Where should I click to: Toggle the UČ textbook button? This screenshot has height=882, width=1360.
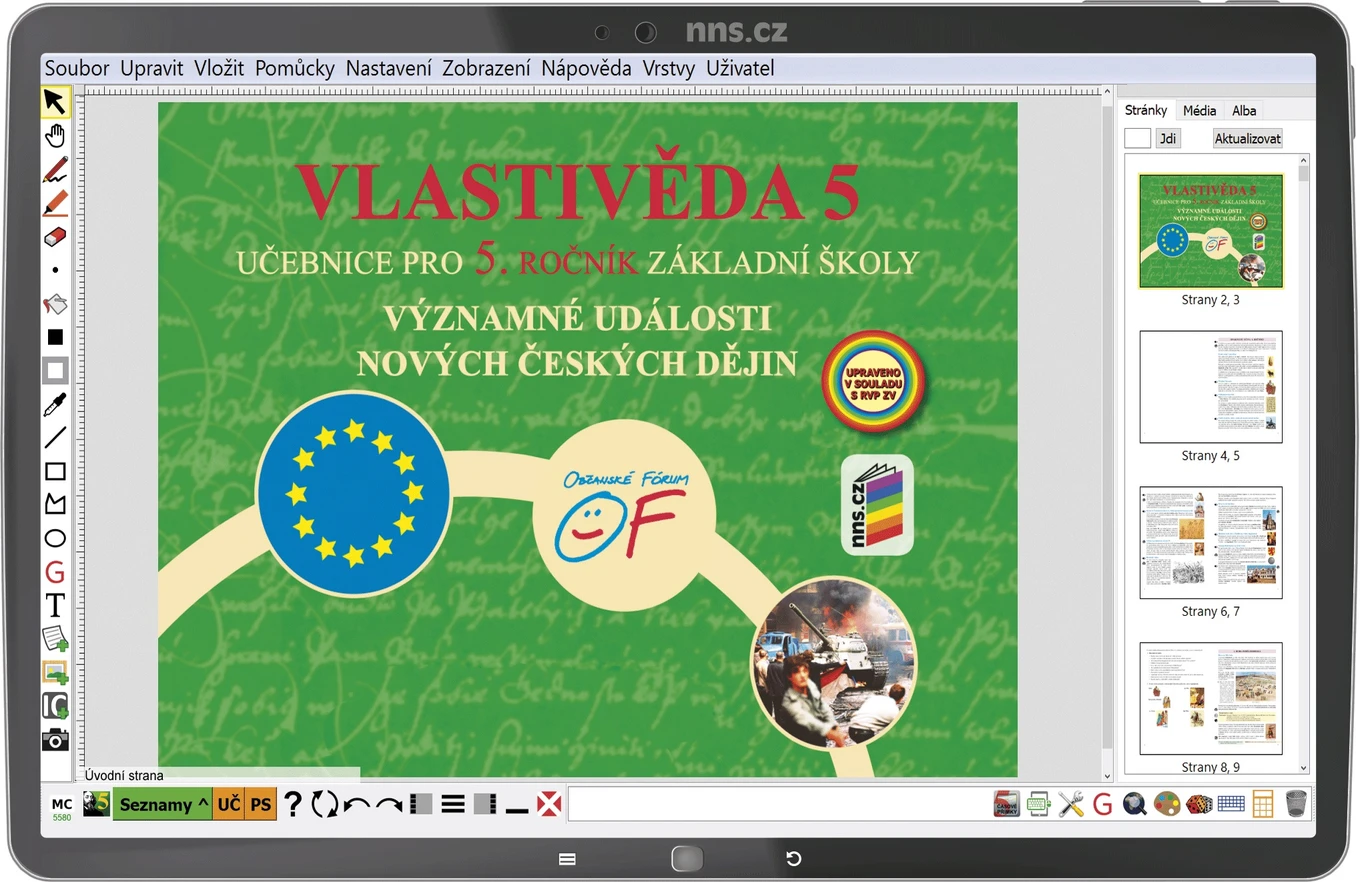coord(229,804)
